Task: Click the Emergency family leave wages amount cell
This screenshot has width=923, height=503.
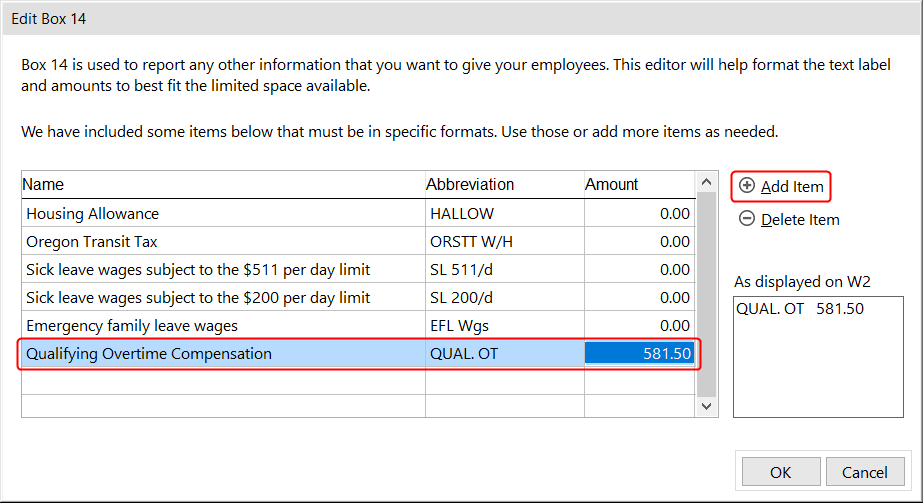Action: tap(639, 326)
